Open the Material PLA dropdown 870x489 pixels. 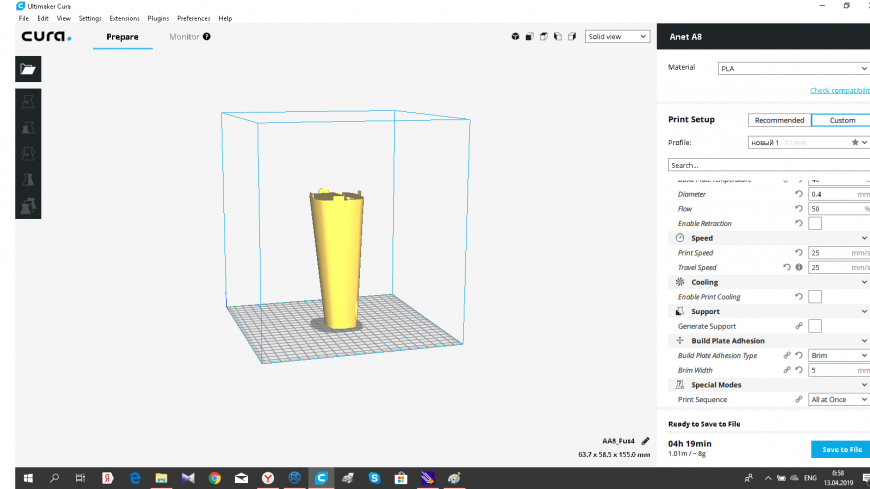[793, 69]
